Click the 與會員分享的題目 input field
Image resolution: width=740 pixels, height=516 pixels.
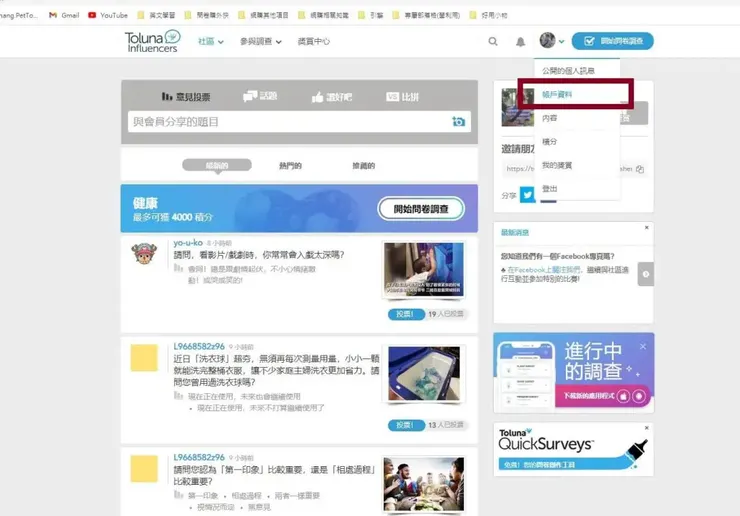click(299, 122)
